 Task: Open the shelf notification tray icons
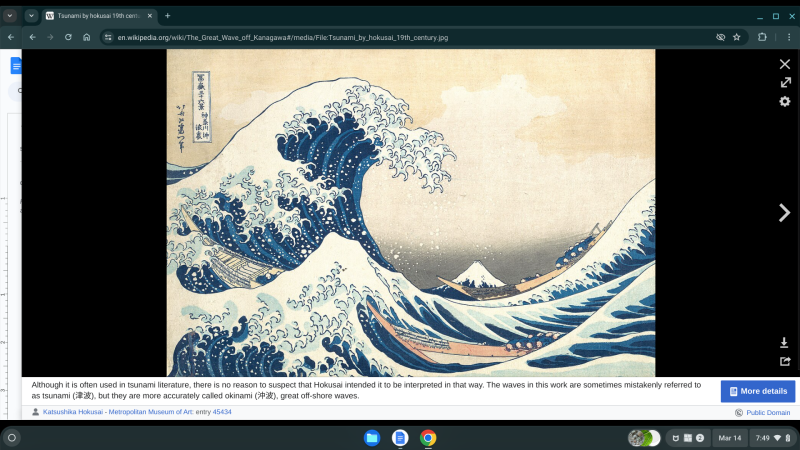(x=688, y=438)
